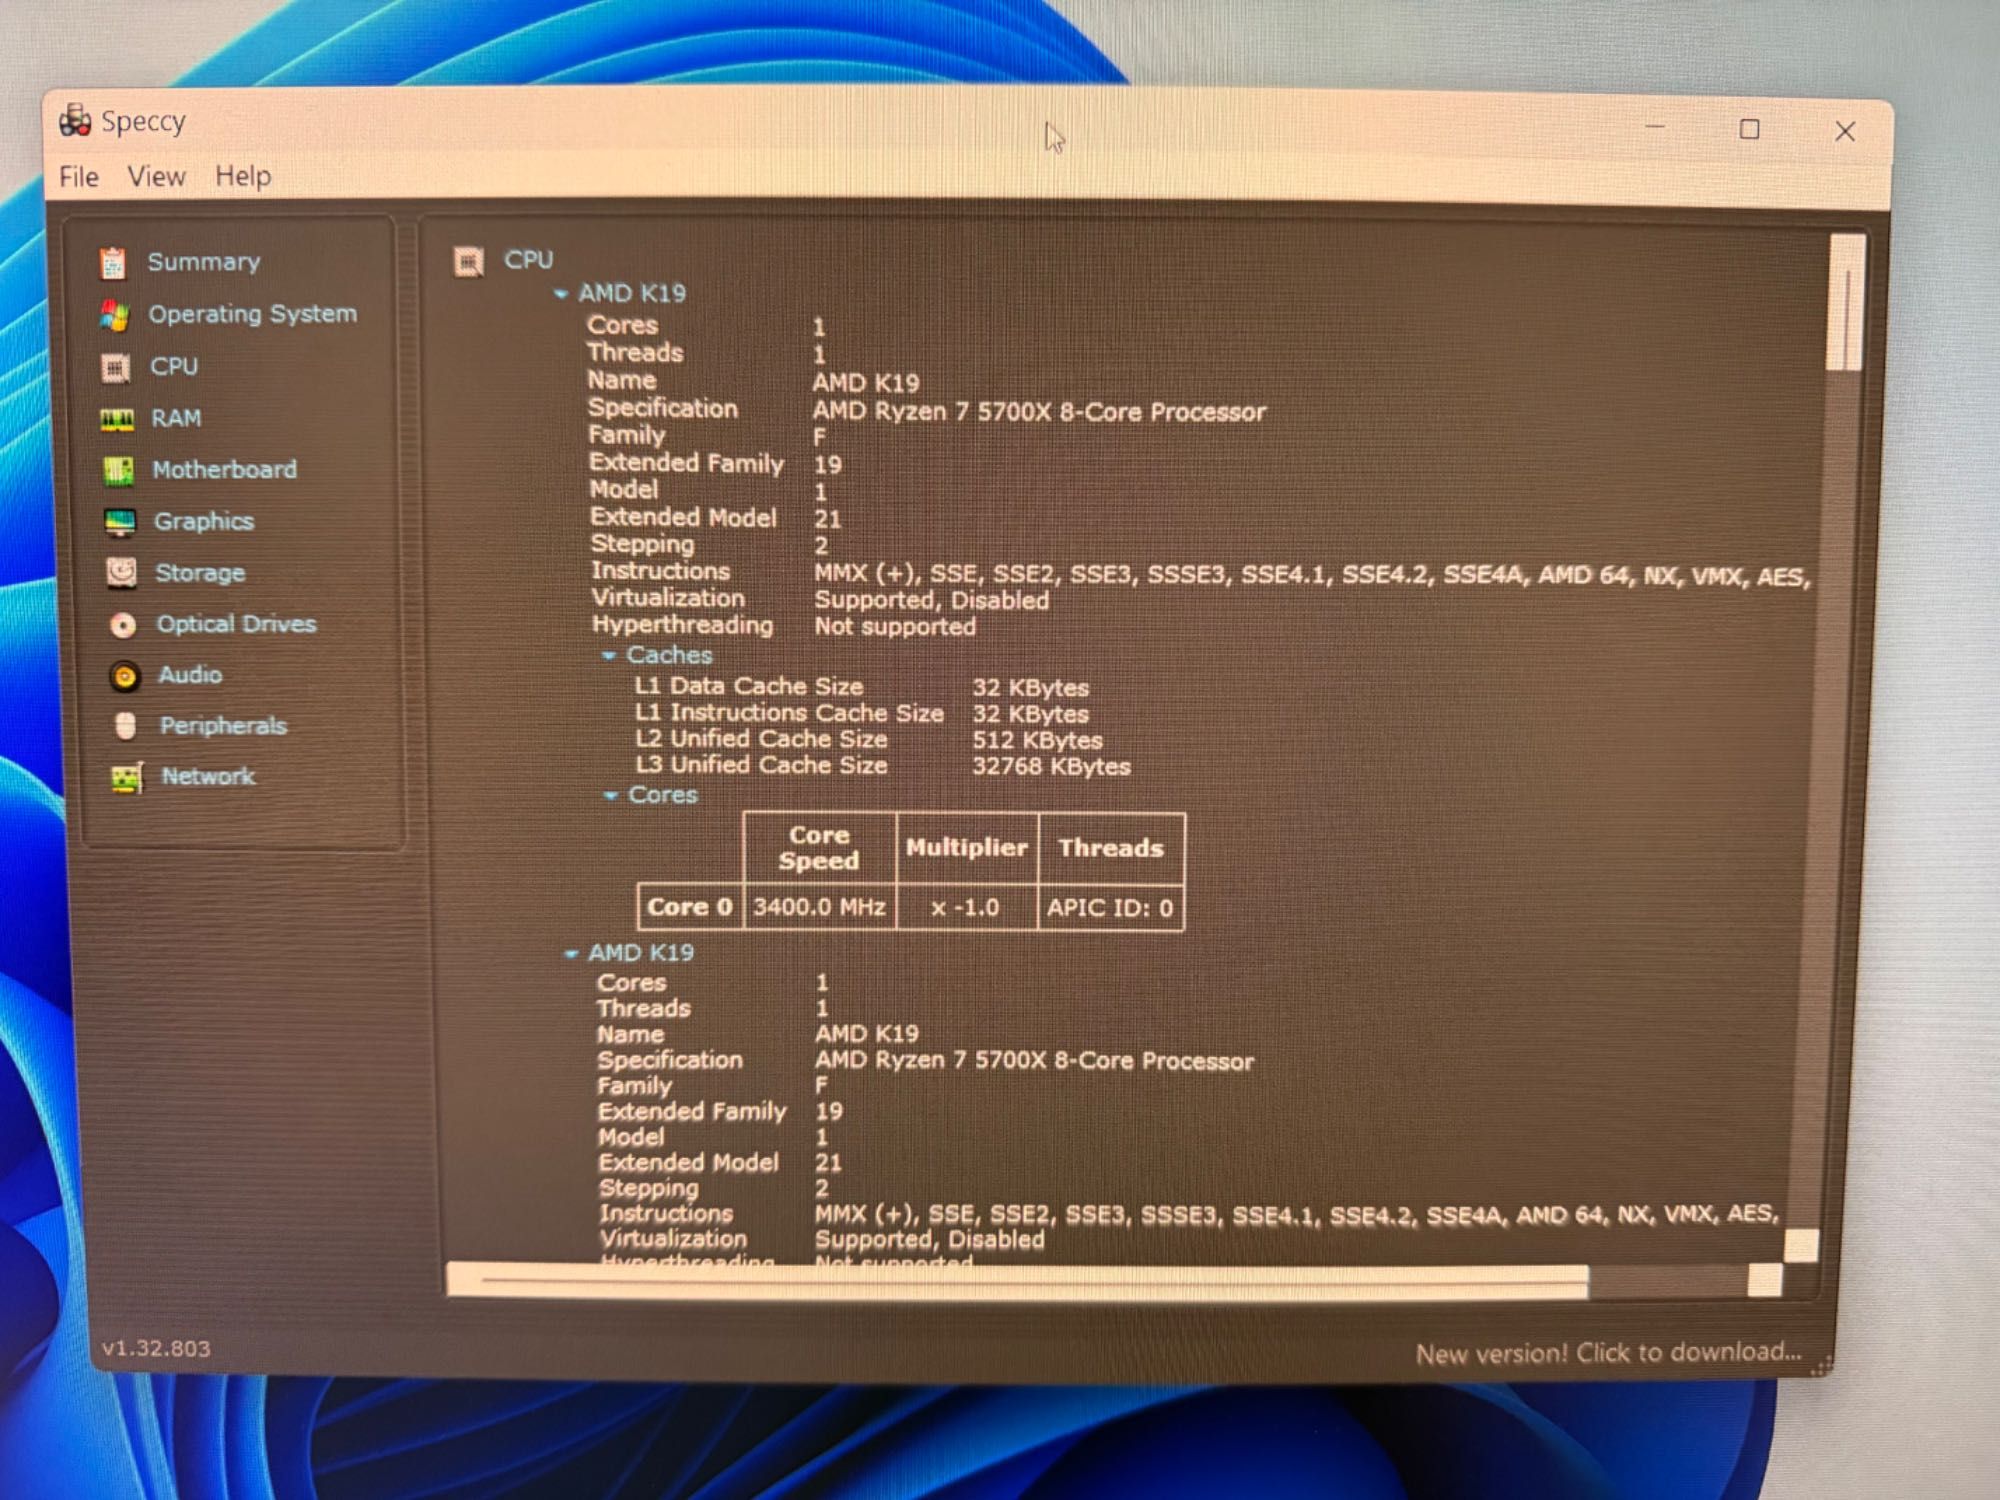This screenshot has height=1500, width=2000.
Task: Click the v1.32.803 version label
Action: coord(156,1348)
